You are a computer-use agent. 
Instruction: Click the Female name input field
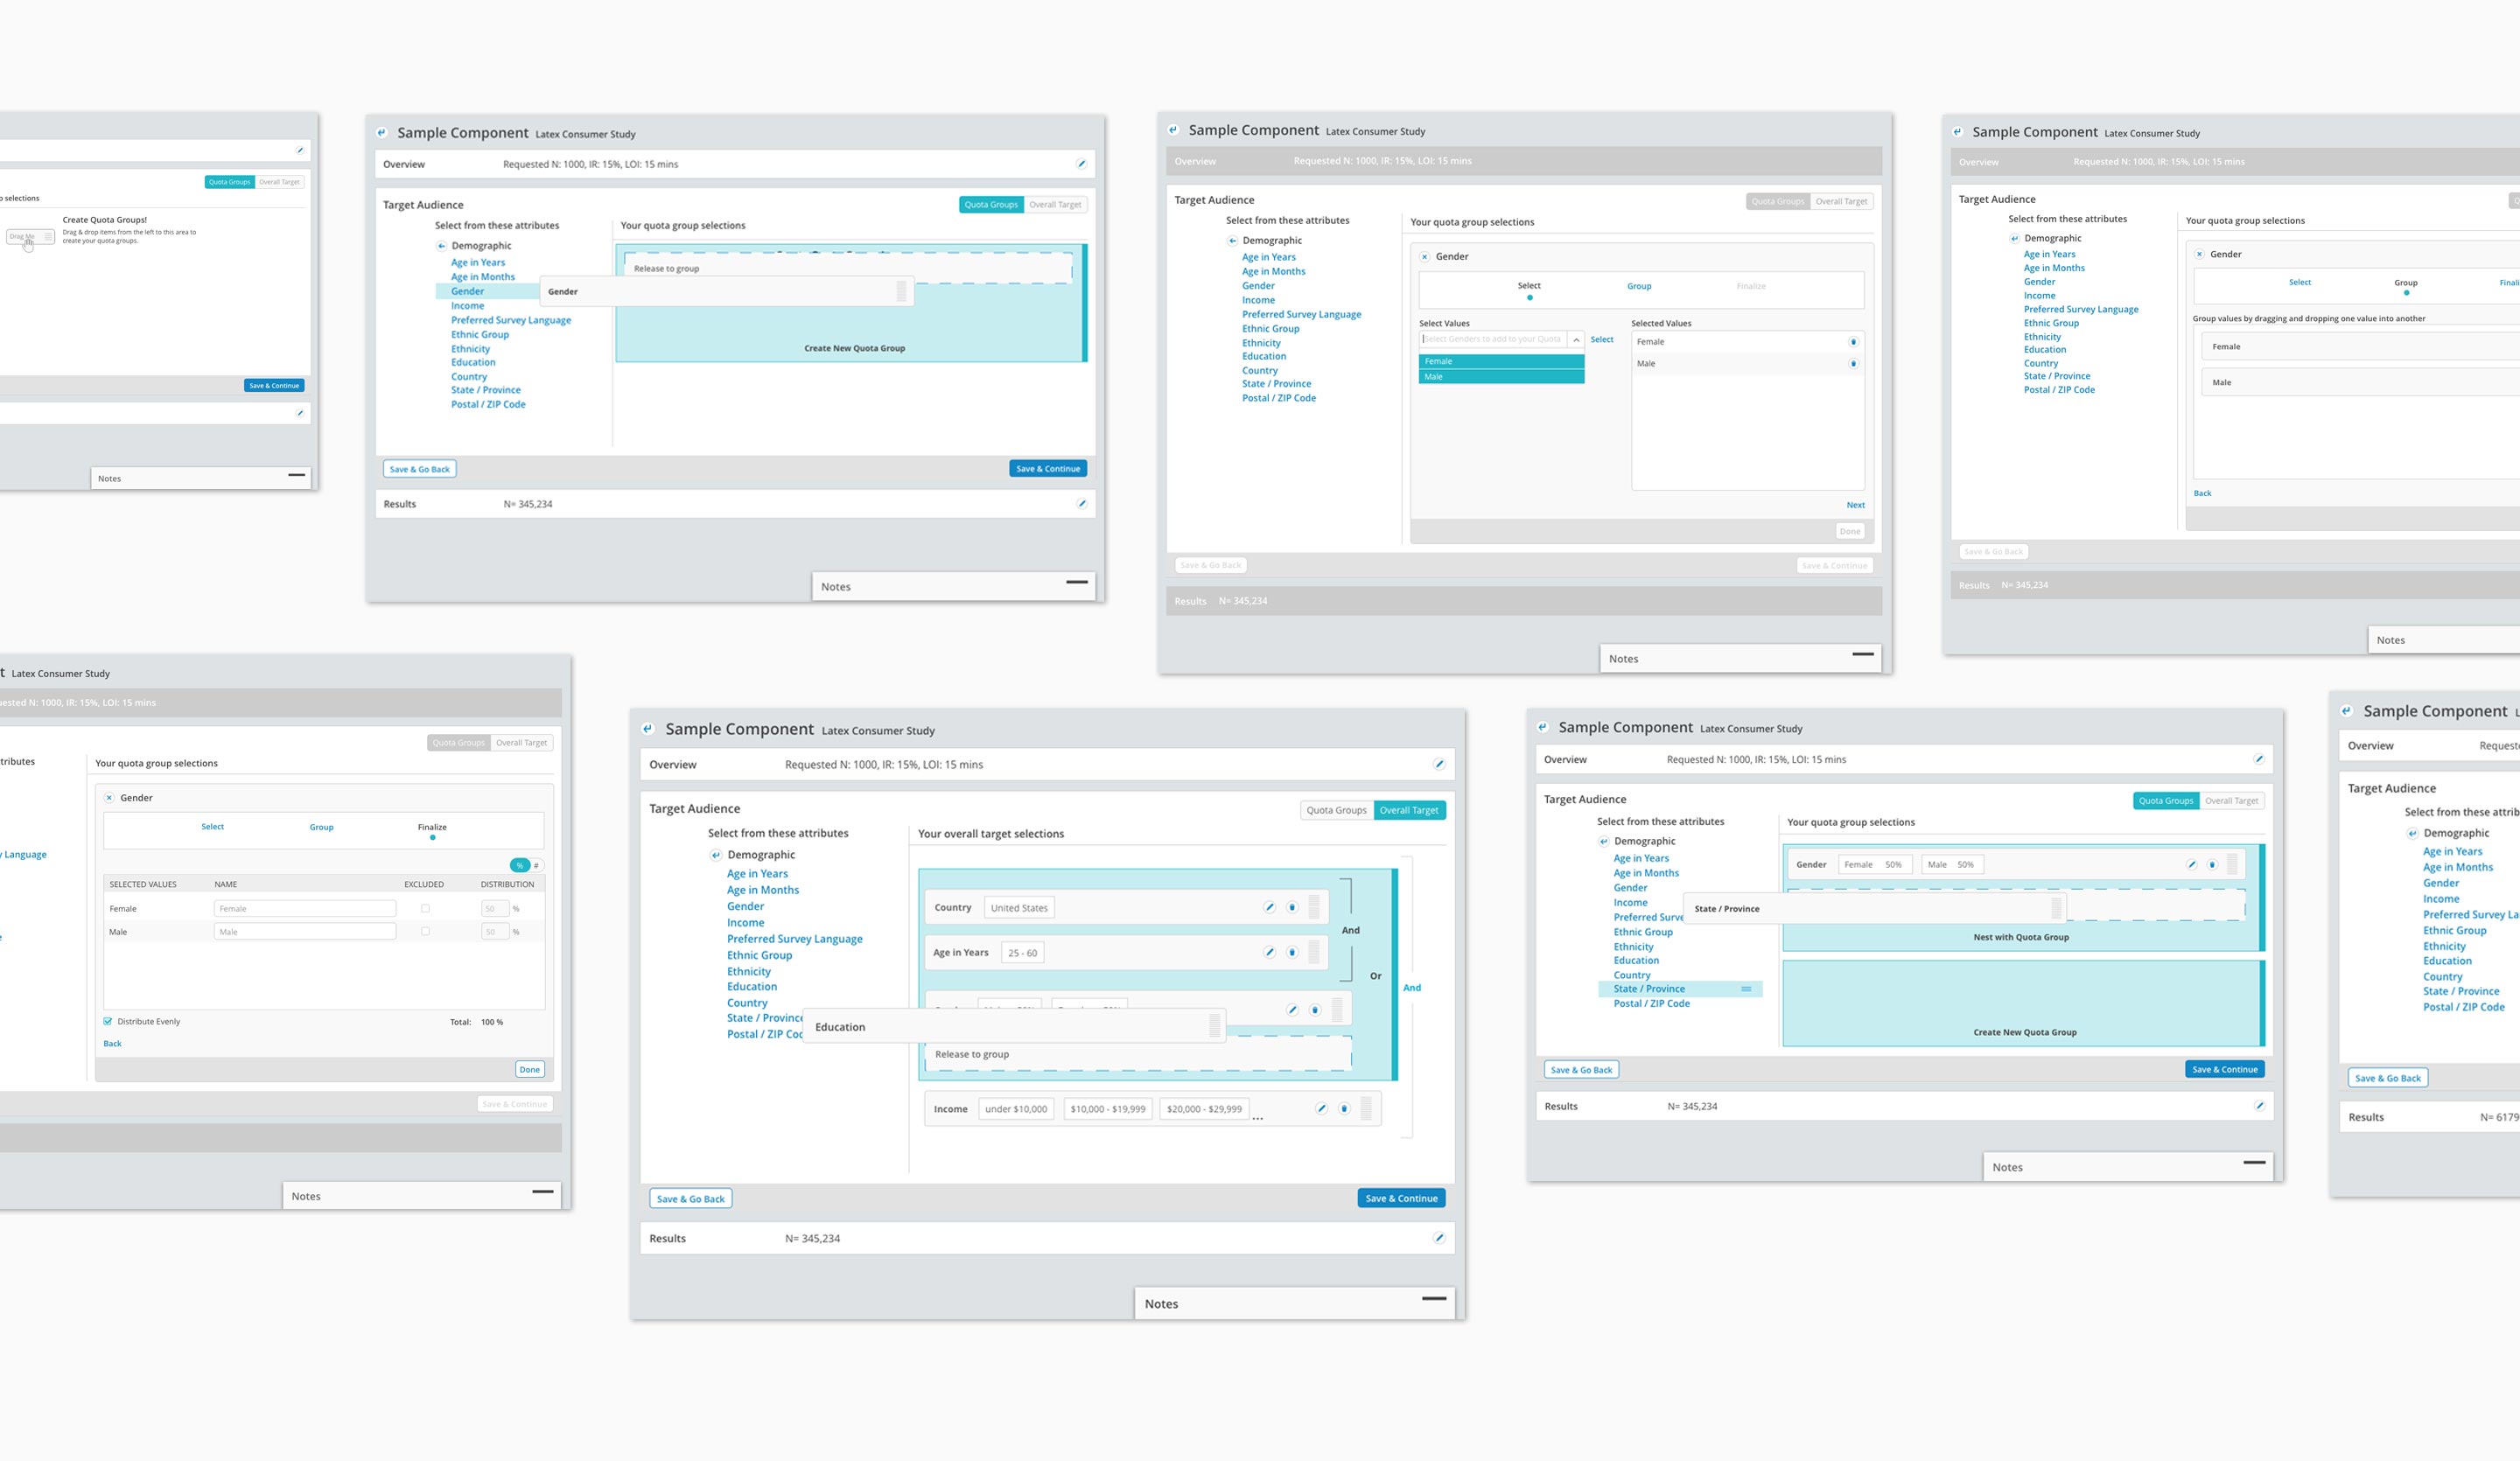pyautogui.click(x=304, y=909)
